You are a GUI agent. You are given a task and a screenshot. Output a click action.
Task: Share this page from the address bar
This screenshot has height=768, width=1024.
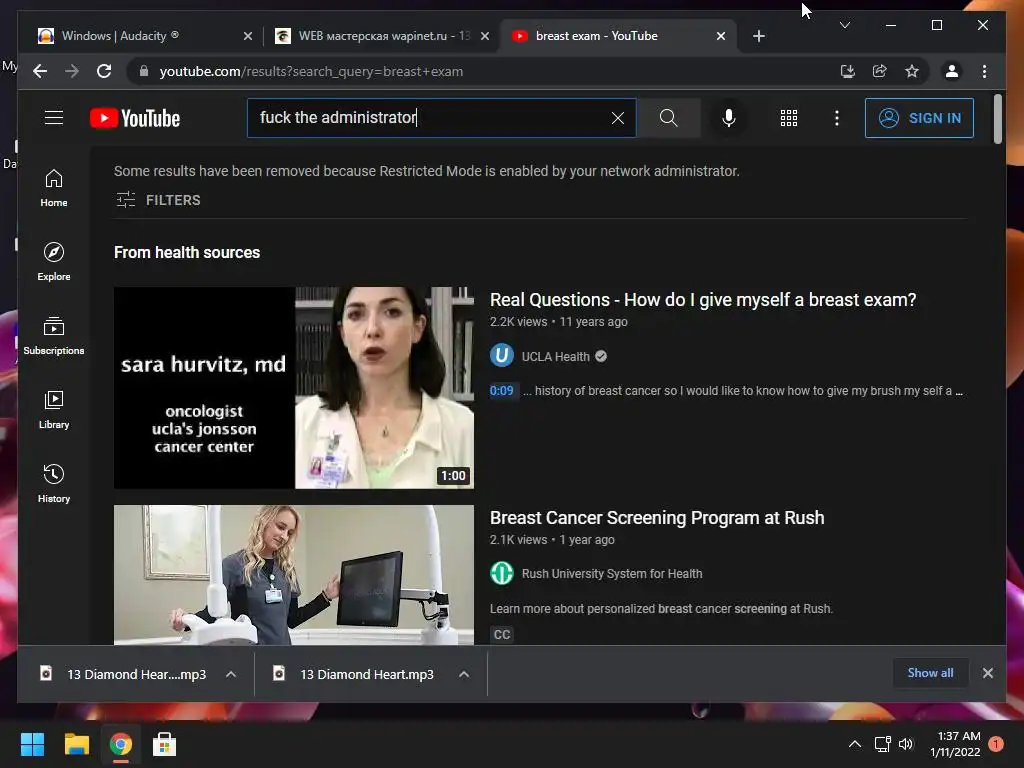click(x=880, y=71)
